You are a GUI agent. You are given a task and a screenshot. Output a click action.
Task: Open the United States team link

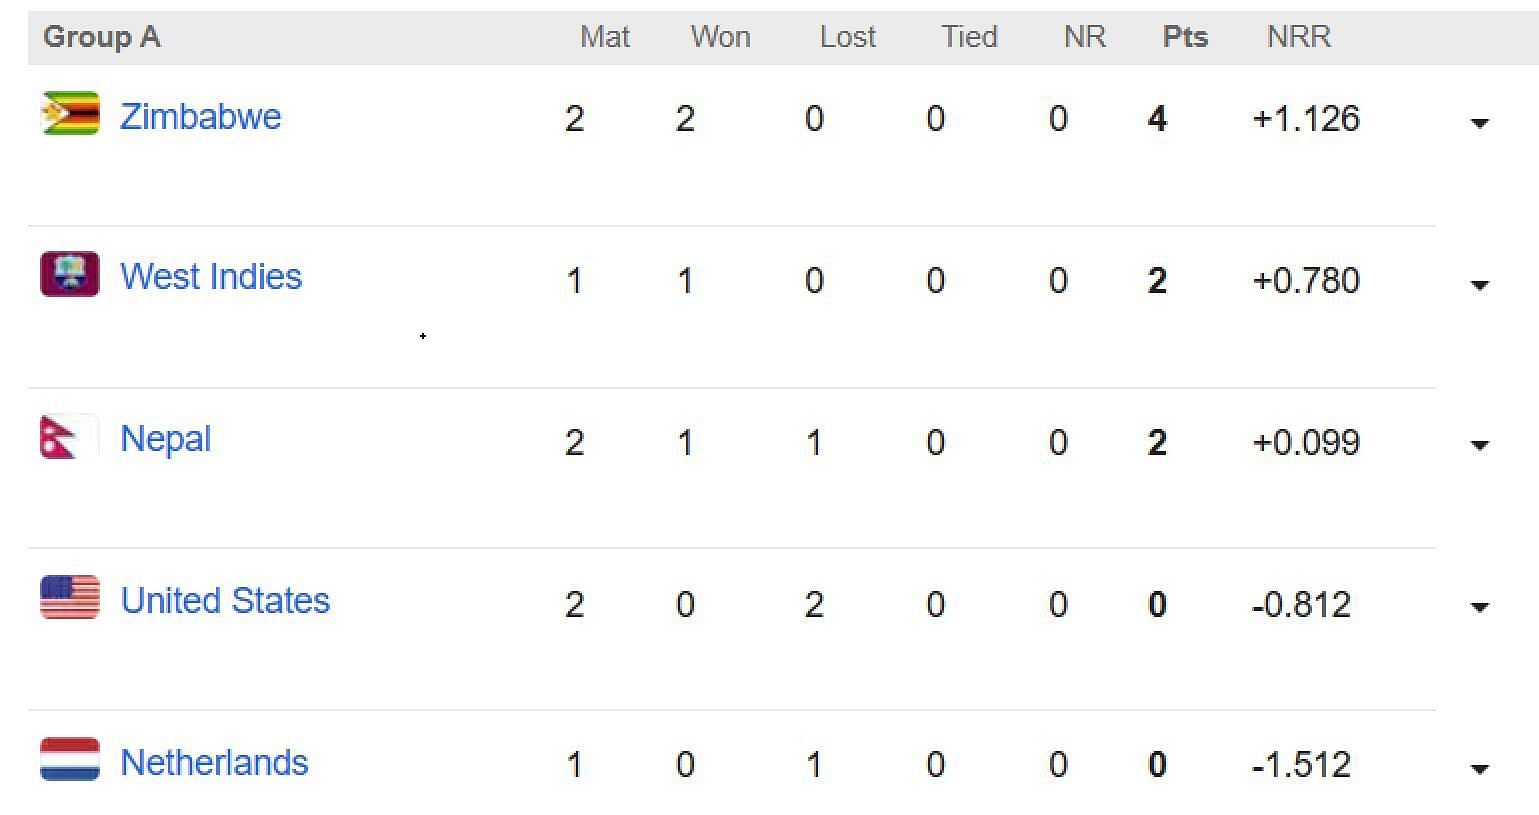click(225, 601)
